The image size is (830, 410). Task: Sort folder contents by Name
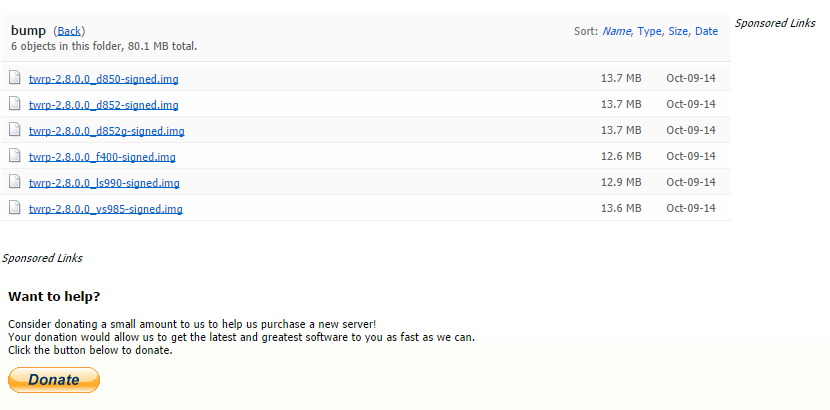click(x=616, y=31)
